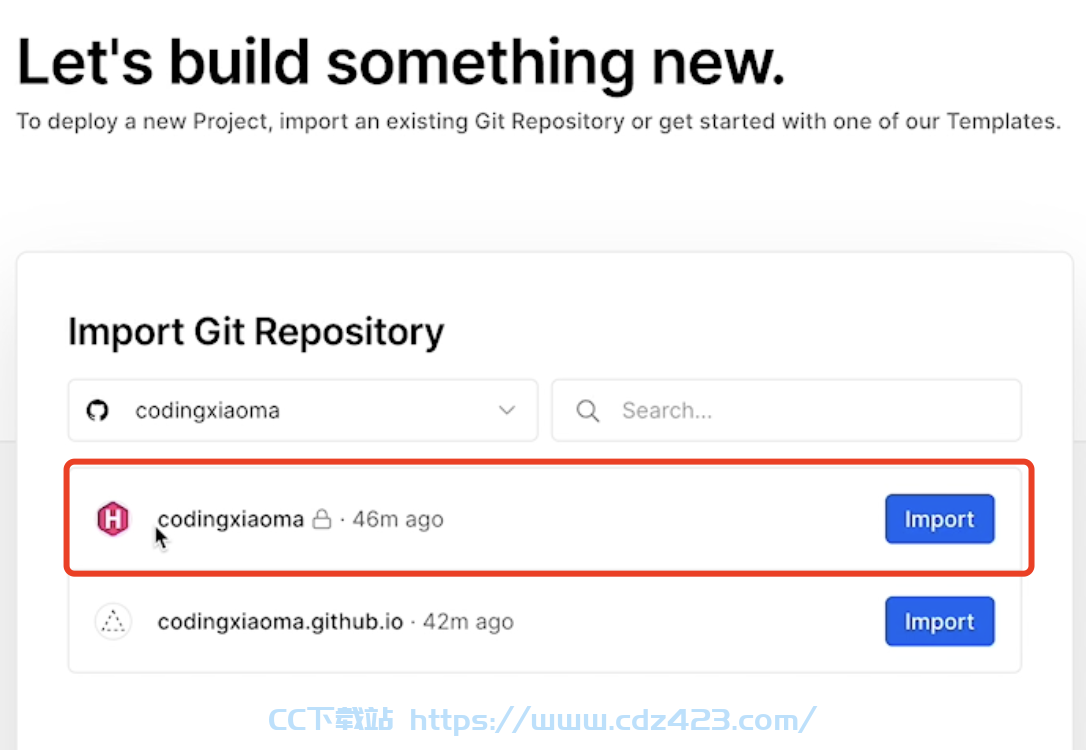Click the deploy new Project description text

coord(538,121)
